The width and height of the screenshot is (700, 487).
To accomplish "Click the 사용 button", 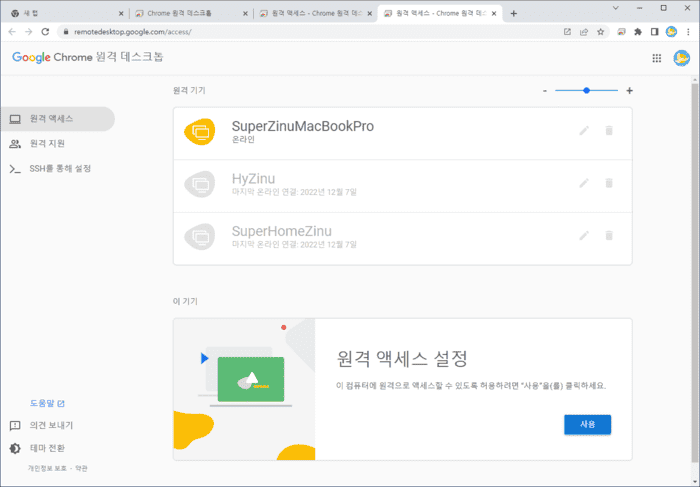I will tap(588, 425).
